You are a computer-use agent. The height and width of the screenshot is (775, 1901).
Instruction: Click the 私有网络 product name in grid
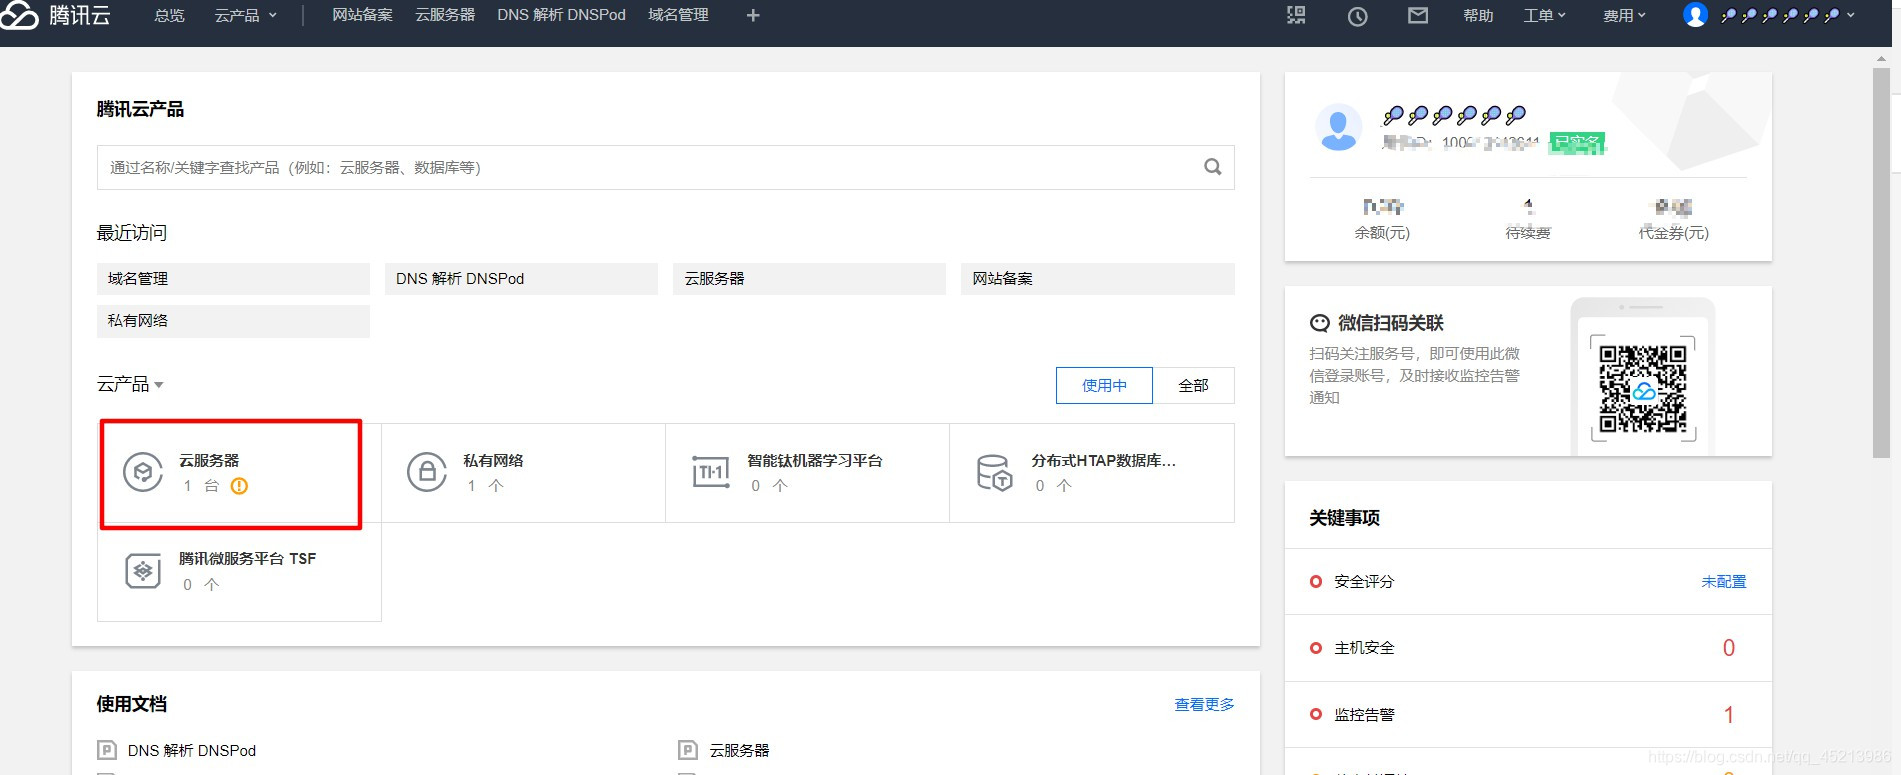click(493, 461)
